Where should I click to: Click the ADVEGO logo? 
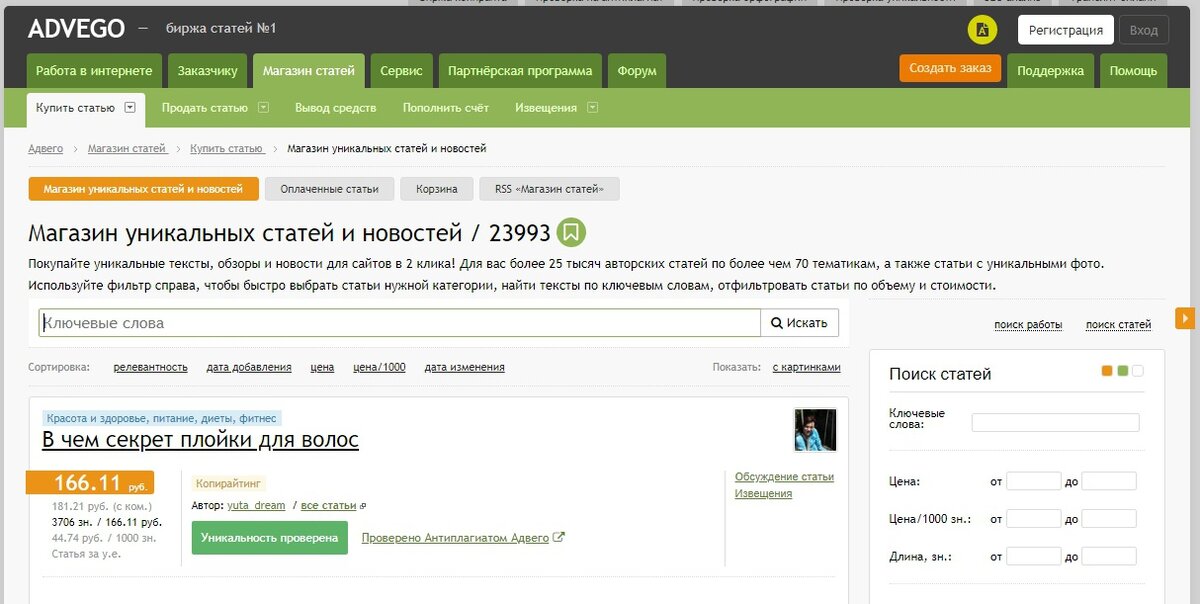point(76,29)
